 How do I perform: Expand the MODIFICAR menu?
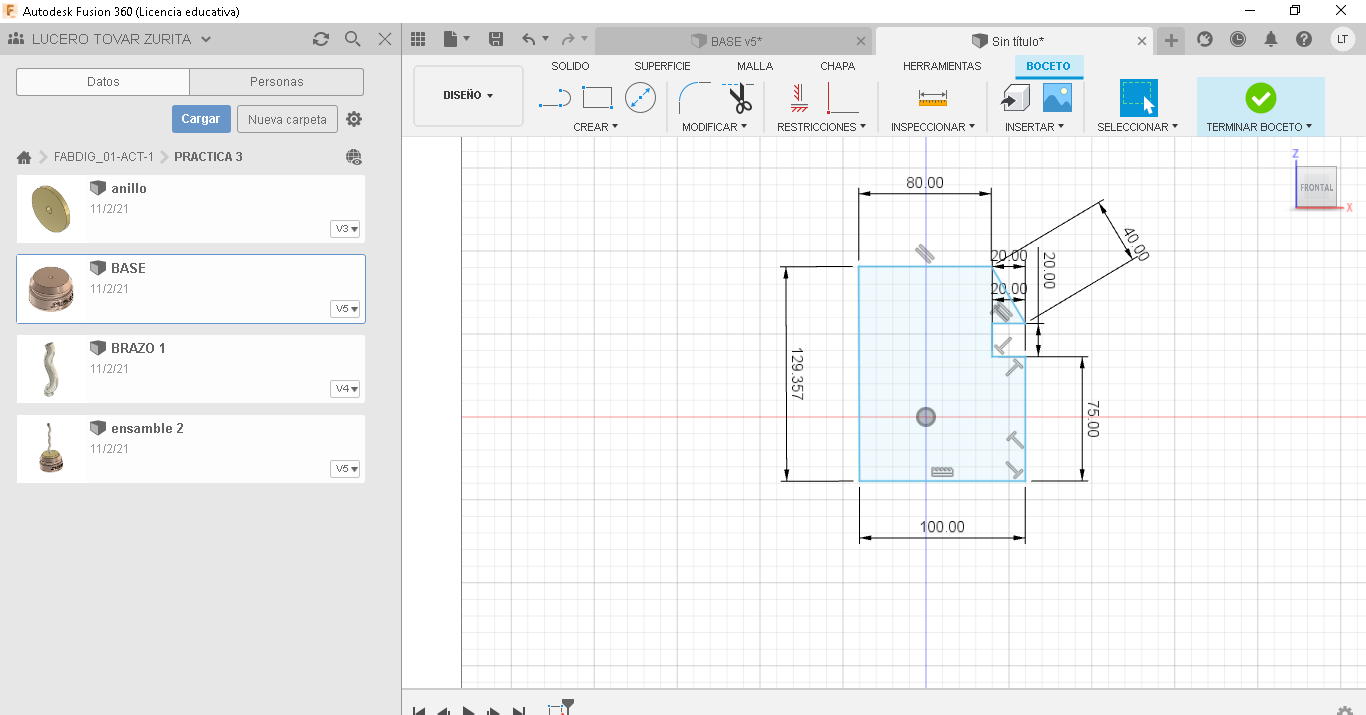pyautogui.click(x=714, y=127)
